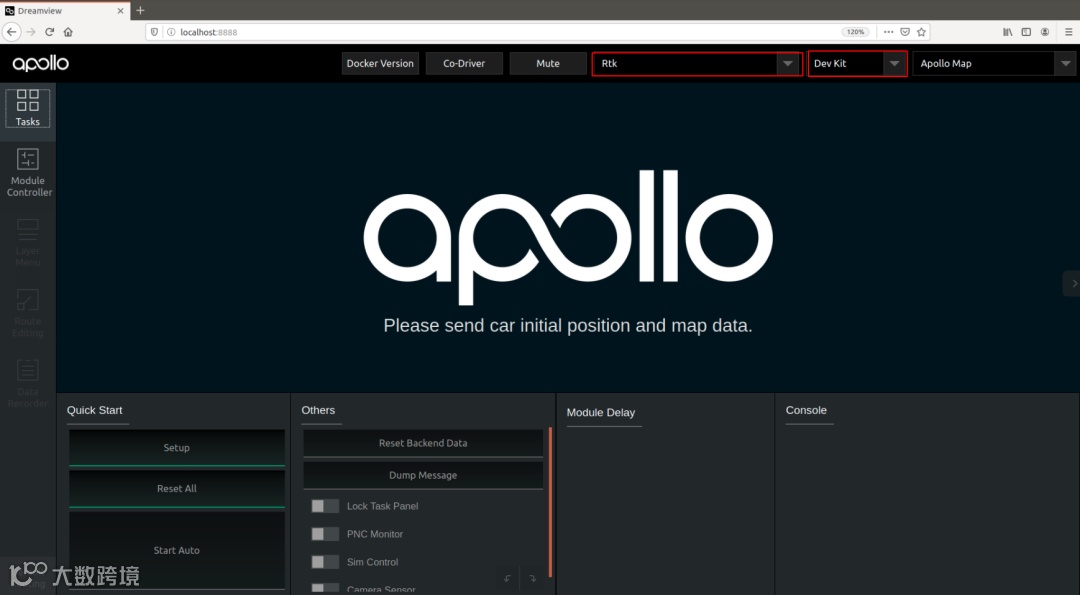This screenshot has height=595, width=1080.
Task: Go back with the browser back arrow
Action: point(12,32)
